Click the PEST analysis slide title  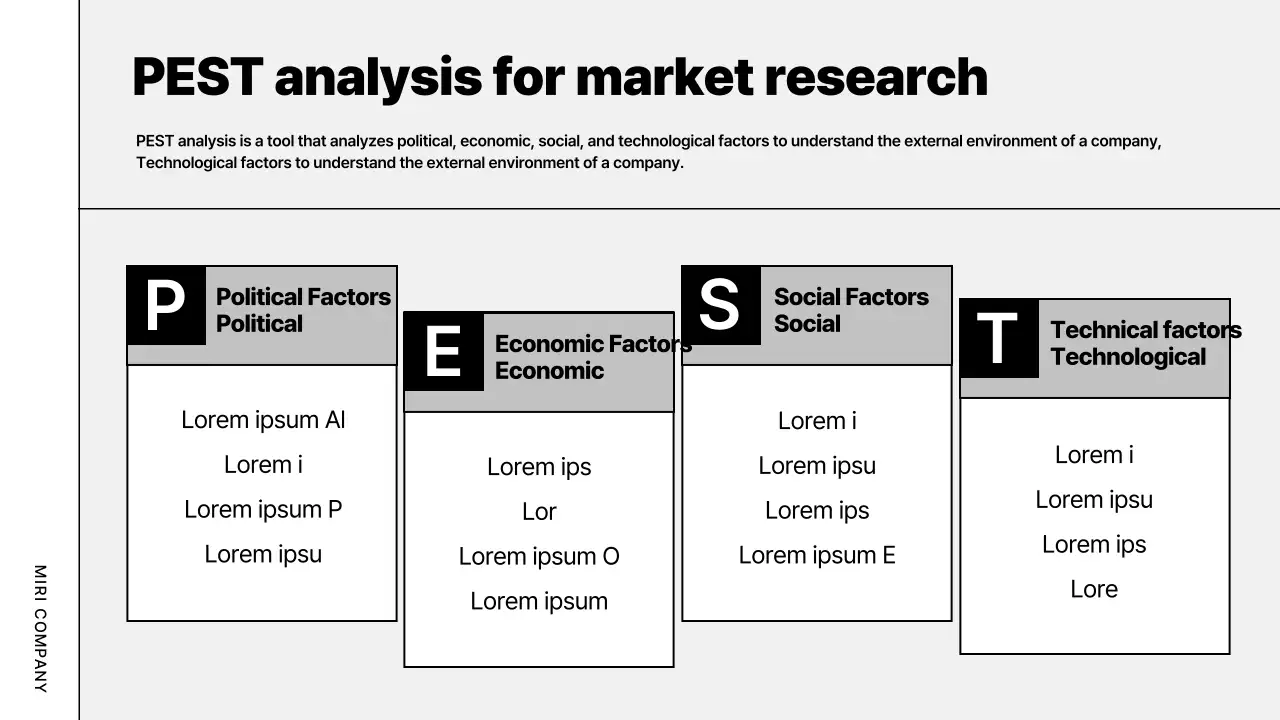click(559, 77)
